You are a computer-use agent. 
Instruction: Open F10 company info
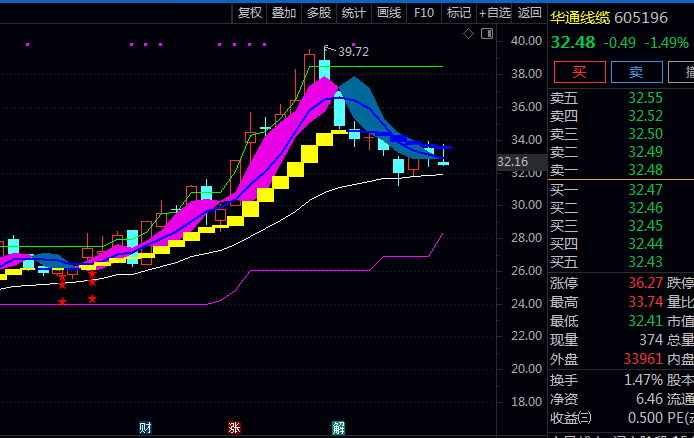pos(424,12)
